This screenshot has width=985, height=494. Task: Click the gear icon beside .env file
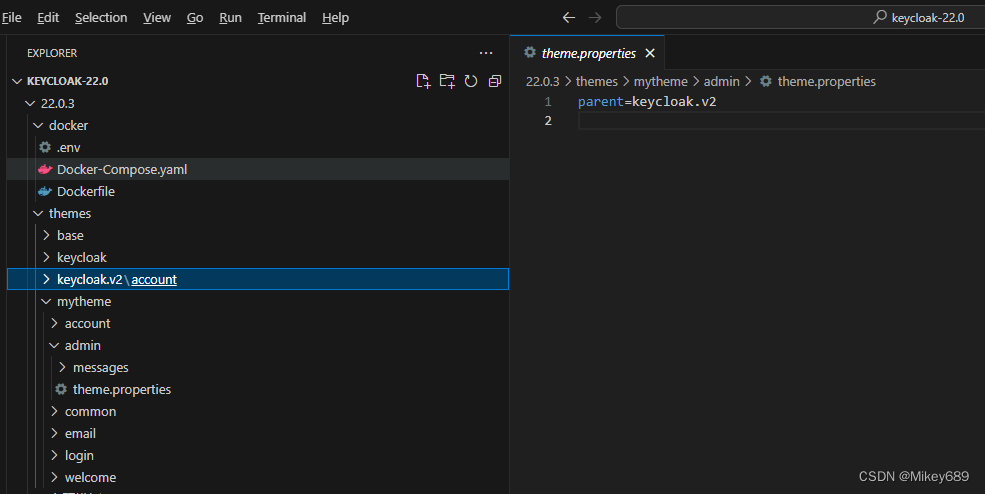(x=45, y=147)
